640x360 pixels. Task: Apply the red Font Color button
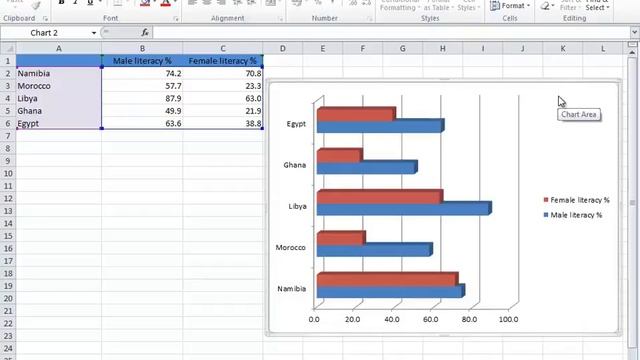coord(165,3)
